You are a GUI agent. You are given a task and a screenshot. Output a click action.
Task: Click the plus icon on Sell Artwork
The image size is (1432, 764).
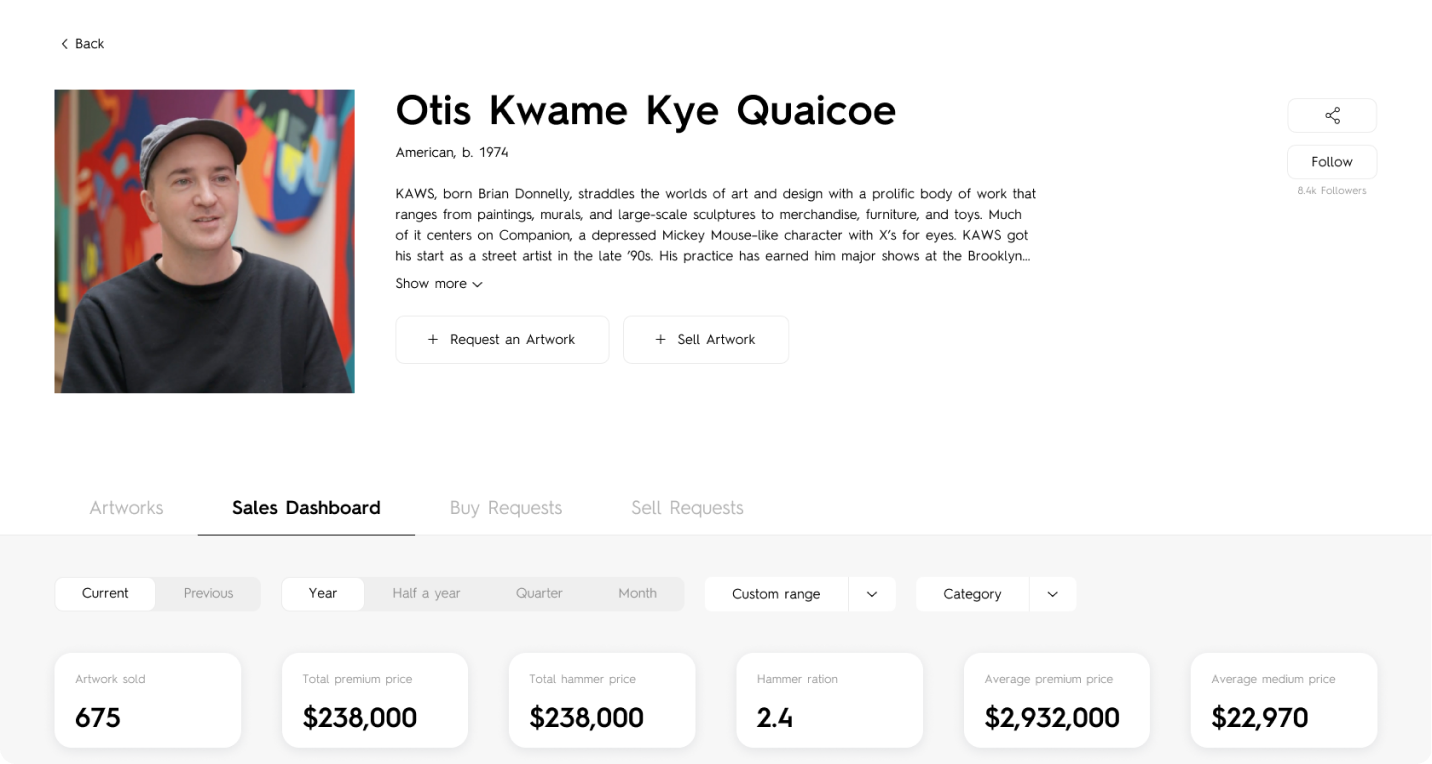[660, 340]
